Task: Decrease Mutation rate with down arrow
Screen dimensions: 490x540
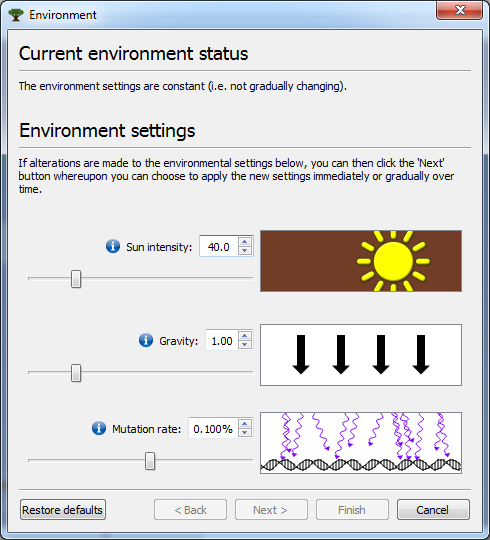Action: pyautogui.click(x=244, y=433)
